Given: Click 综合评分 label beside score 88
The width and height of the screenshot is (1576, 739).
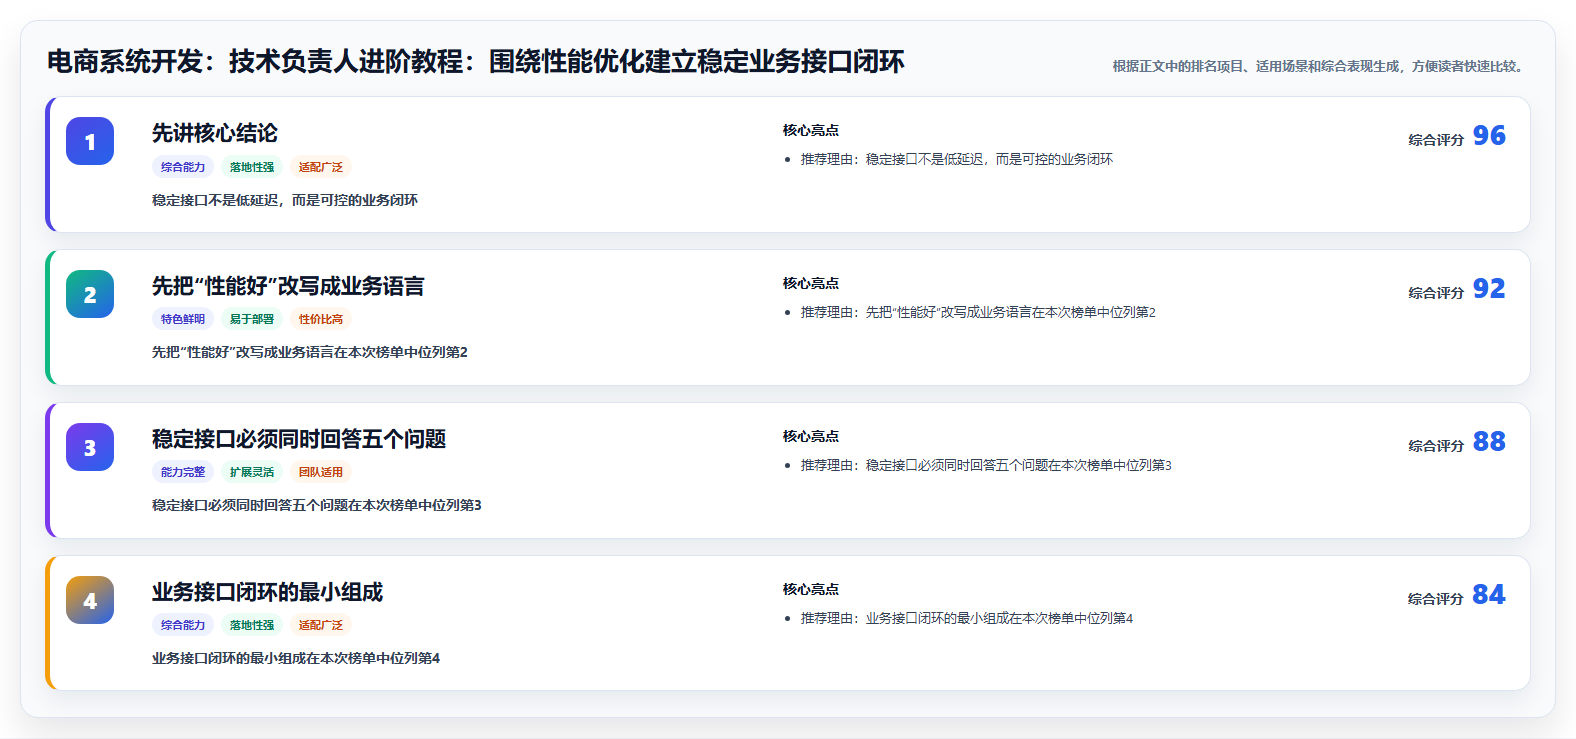Looking at the screenshot, I should pyautogui.click(x=1436, y=446).
